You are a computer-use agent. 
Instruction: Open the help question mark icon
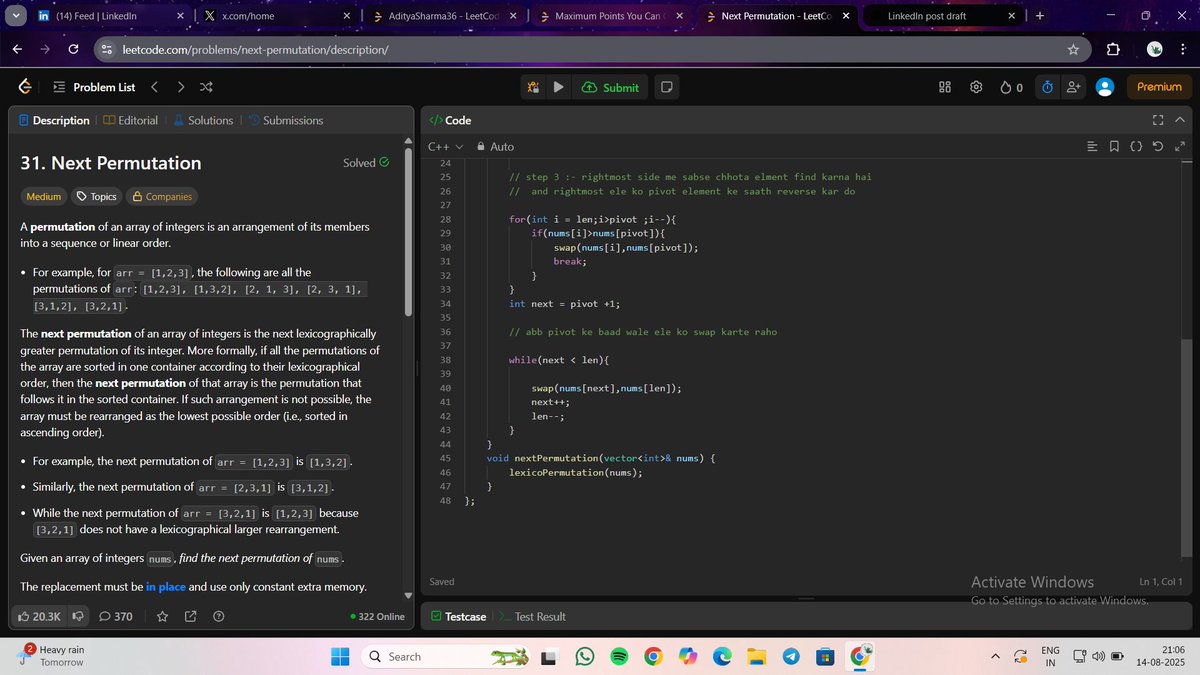(218, 617)
